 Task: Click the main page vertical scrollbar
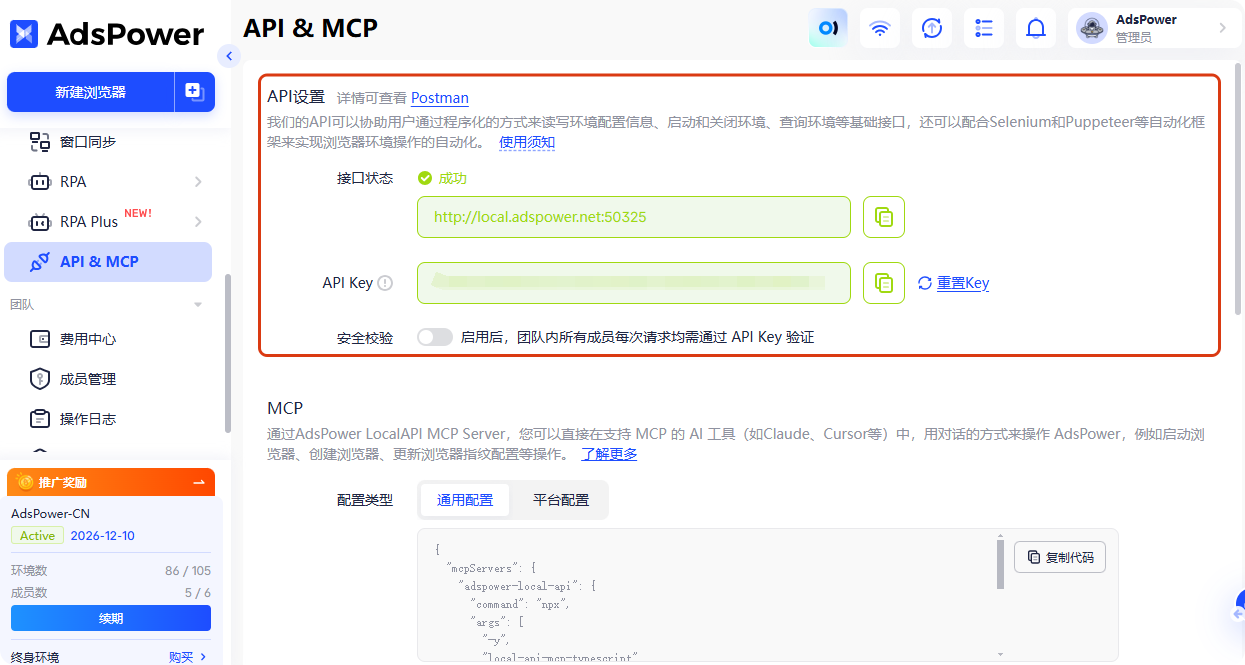point(1239,188)
